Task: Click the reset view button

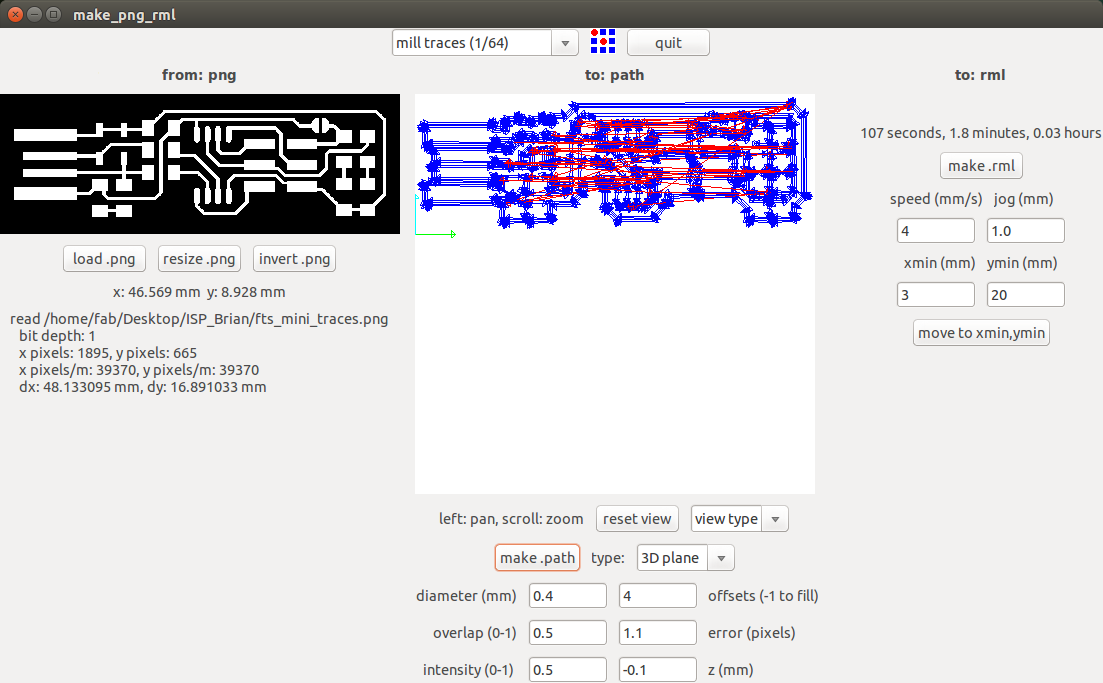Action: 637,519
